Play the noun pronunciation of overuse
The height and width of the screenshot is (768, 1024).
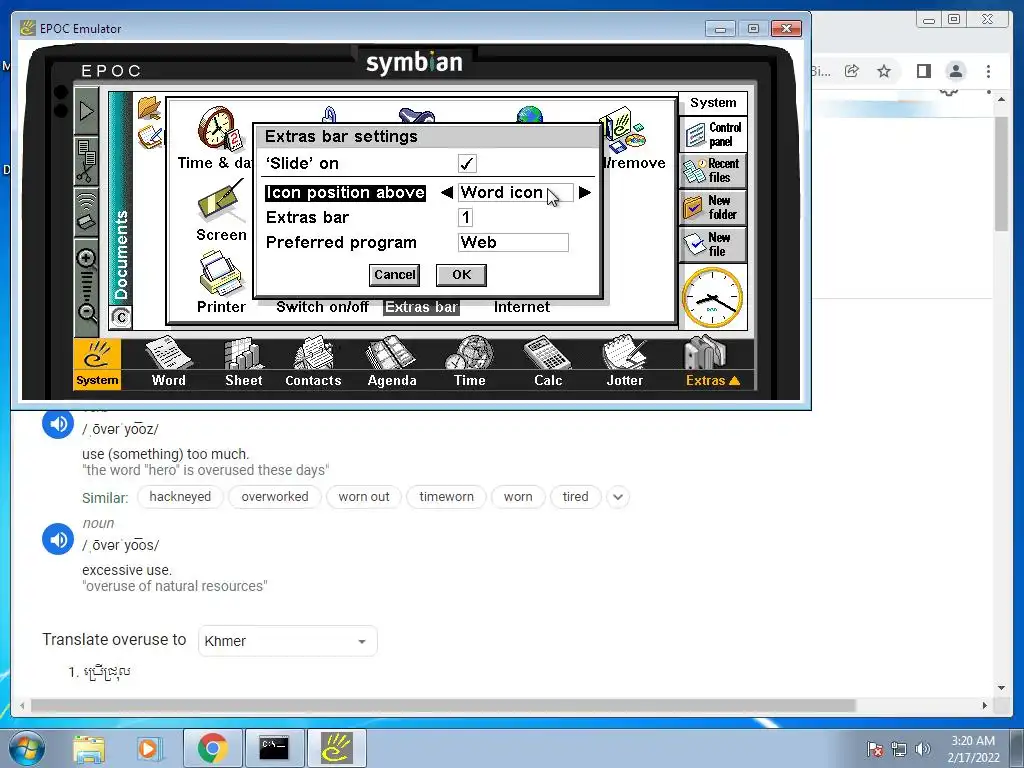[58, 539]
